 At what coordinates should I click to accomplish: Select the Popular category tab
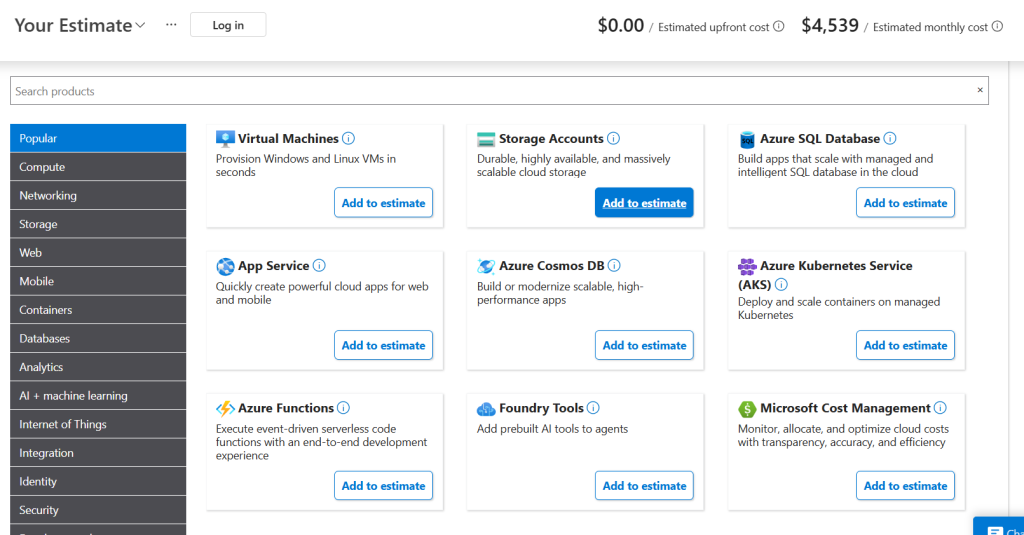(98, 138)
